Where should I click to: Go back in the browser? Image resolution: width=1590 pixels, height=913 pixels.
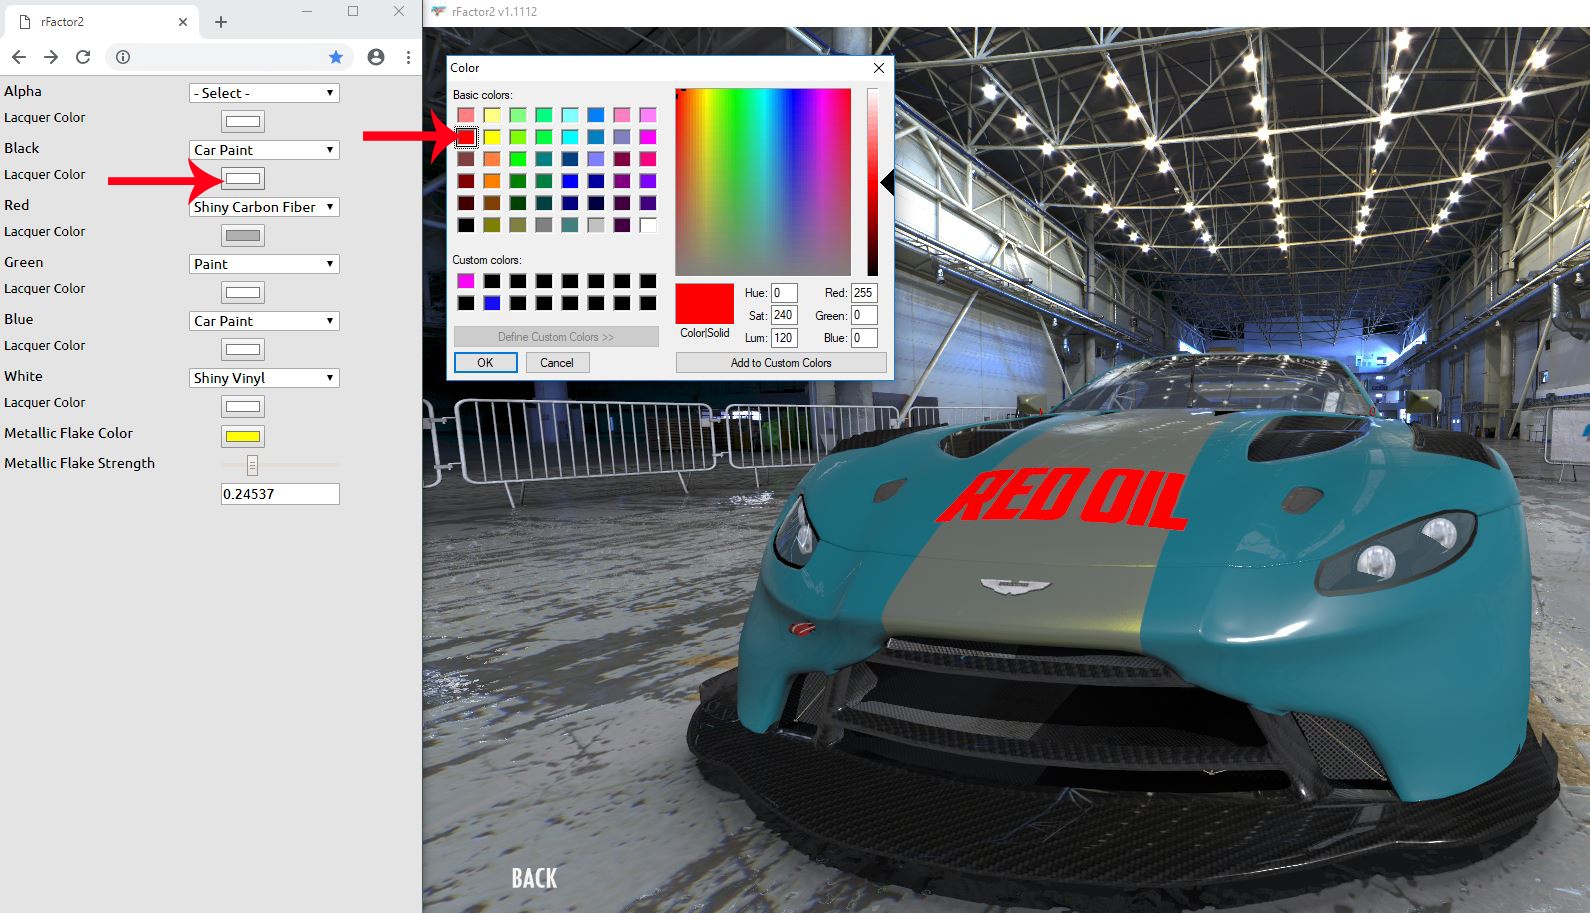pos(19,57)
